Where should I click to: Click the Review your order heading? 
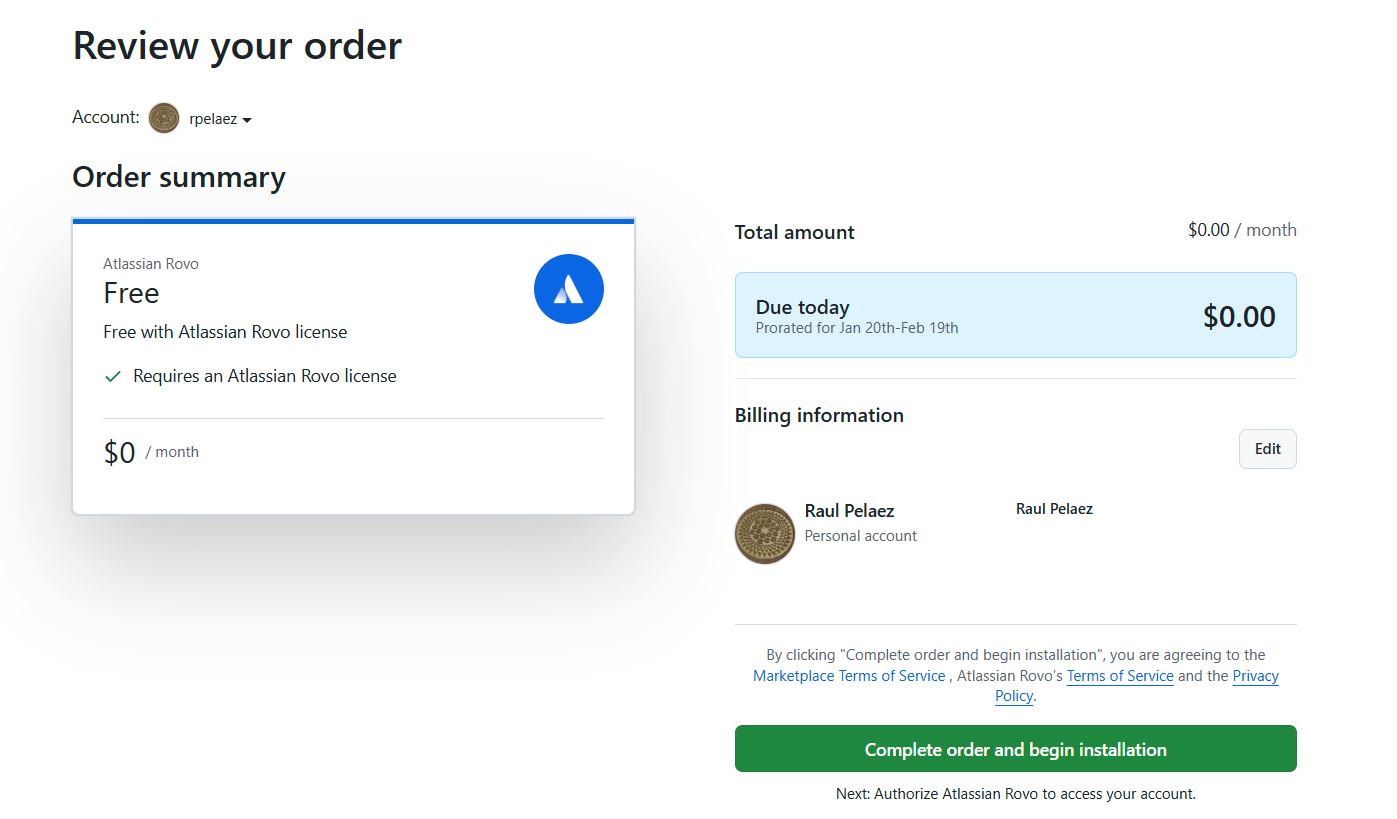coord(237,46)
